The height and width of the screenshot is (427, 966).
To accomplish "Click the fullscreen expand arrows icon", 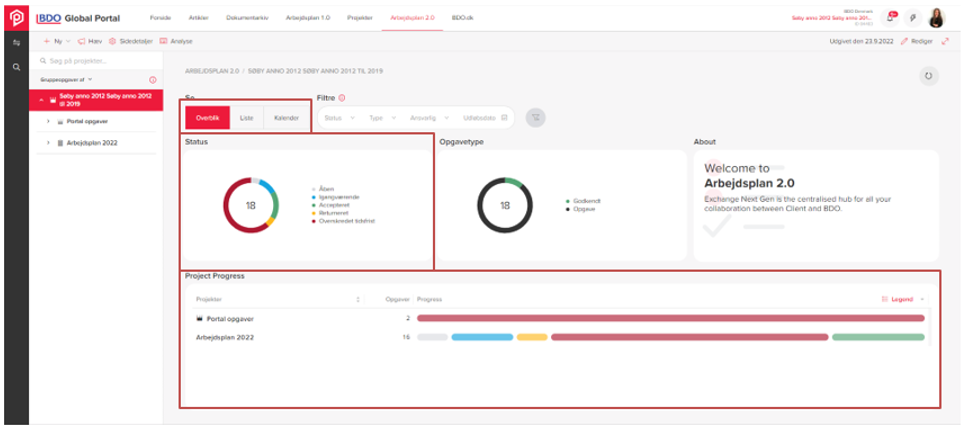I will pos(945,41).
